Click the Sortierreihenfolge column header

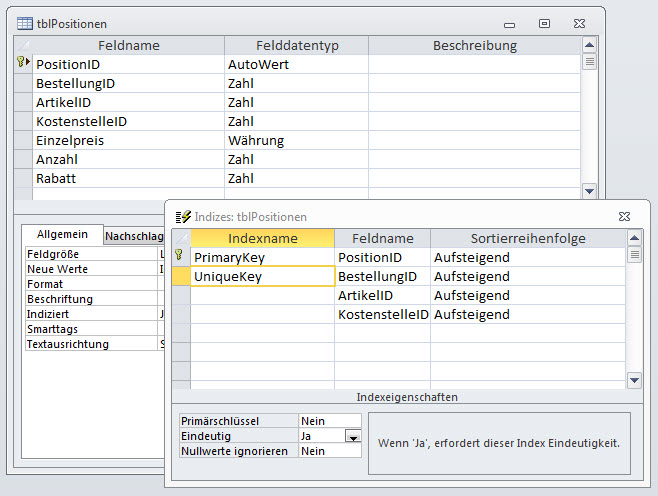pyautogui.click(x=528, y=239)
